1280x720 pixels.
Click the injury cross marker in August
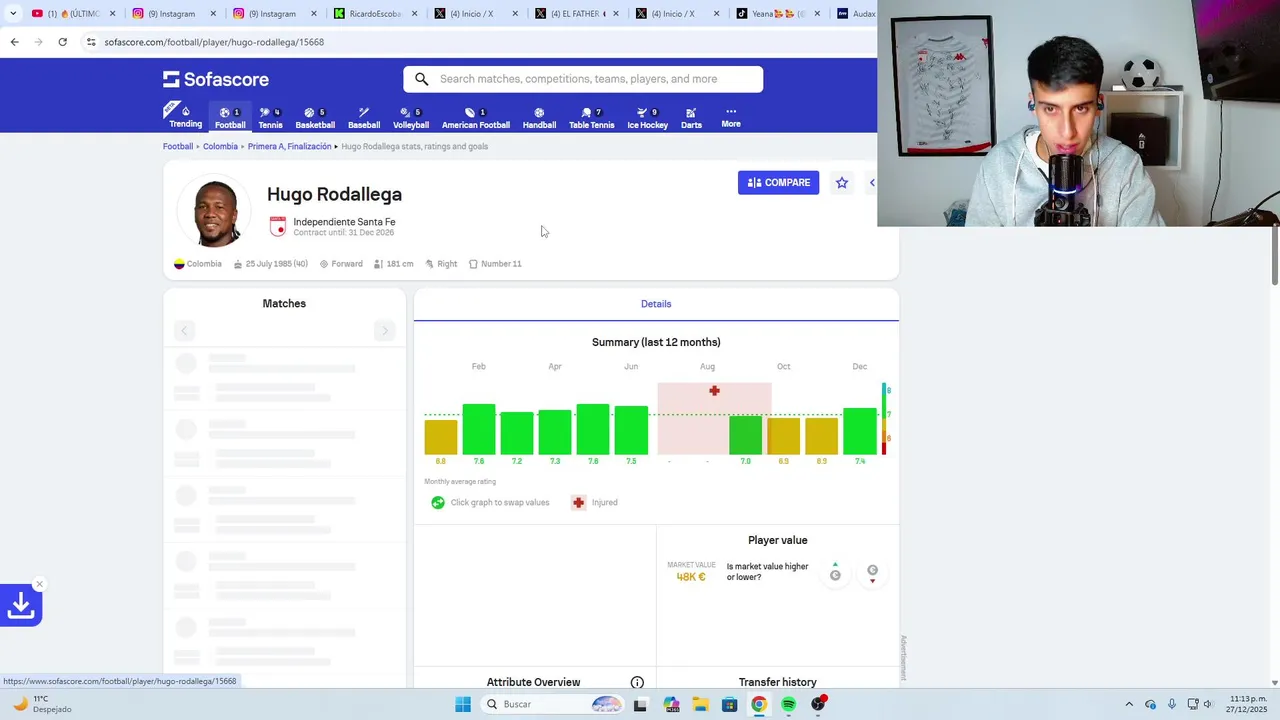pyautogui.click(x=714, y=391)
